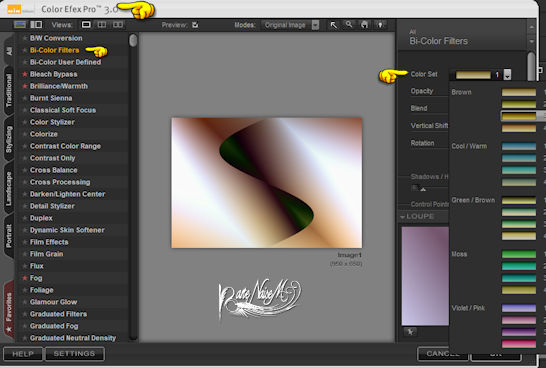The height and width of the screenshot is (368, 546).
Task: Select Dynamic Skin Softener filter
Action: (x=67, y=230)
